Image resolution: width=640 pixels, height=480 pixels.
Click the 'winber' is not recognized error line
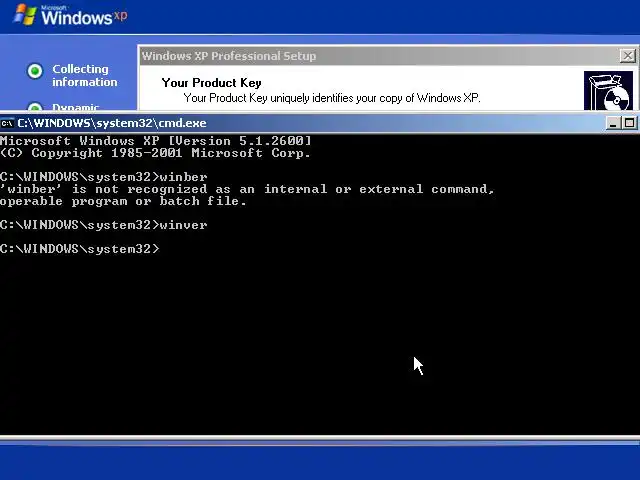coord(247,189)
